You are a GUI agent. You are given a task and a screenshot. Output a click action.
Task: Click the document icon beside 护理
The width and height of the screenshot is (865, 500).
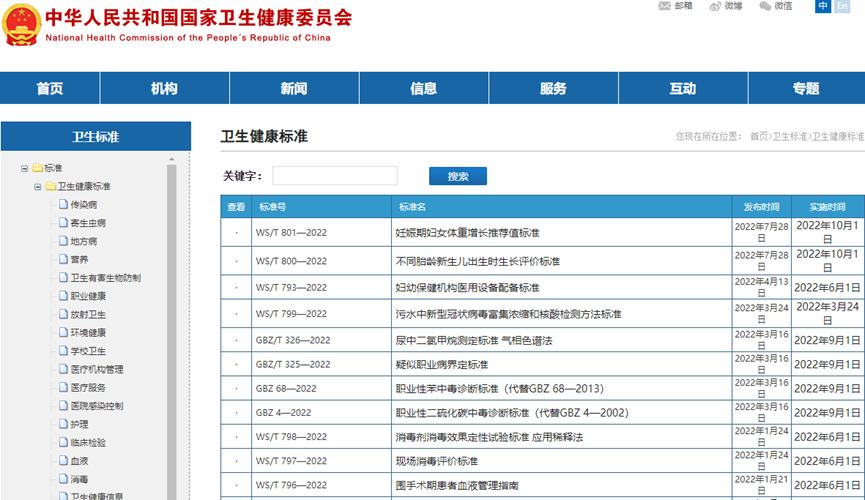[x=63, y=424]
